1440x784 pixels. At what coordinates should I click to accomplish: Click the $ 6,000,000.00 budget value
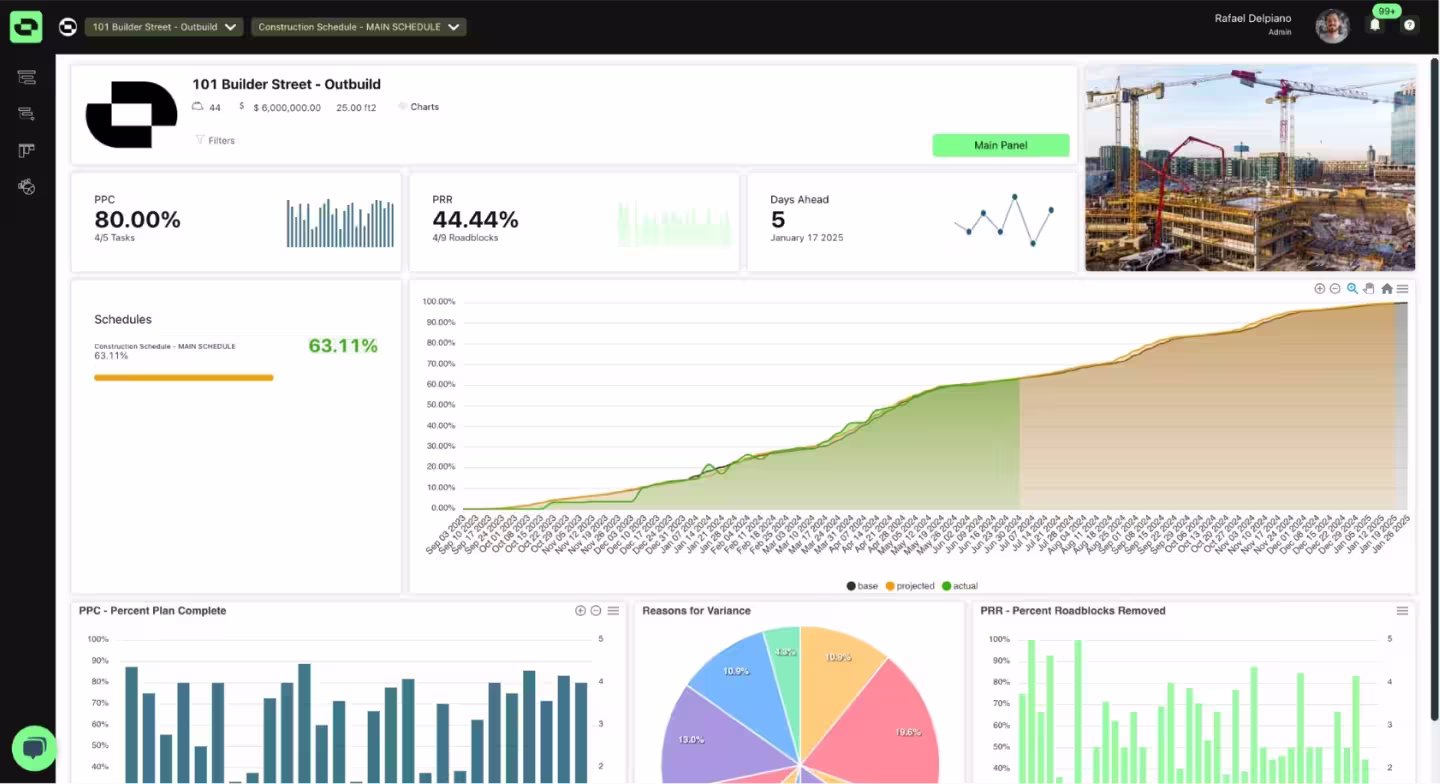[287, 107]
